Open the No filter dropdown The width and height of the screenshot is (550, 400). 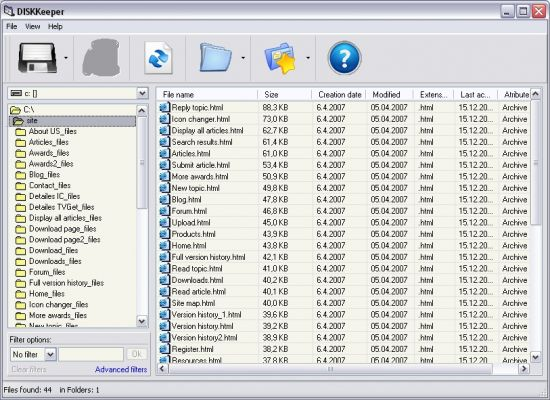click(33, 354)
